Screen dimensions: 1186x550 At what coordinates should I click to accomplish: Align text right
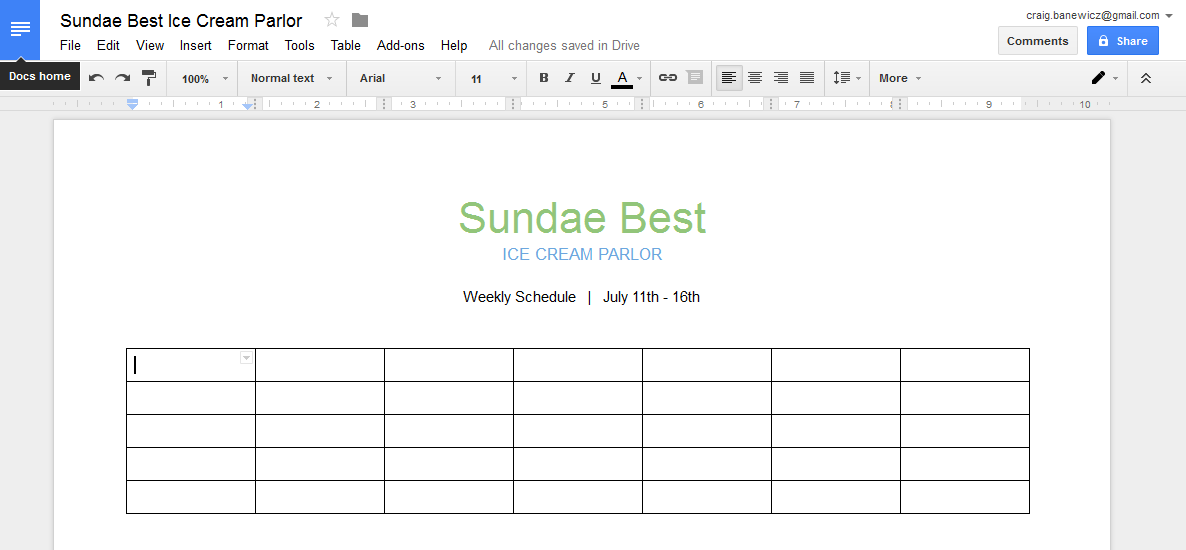781,78
